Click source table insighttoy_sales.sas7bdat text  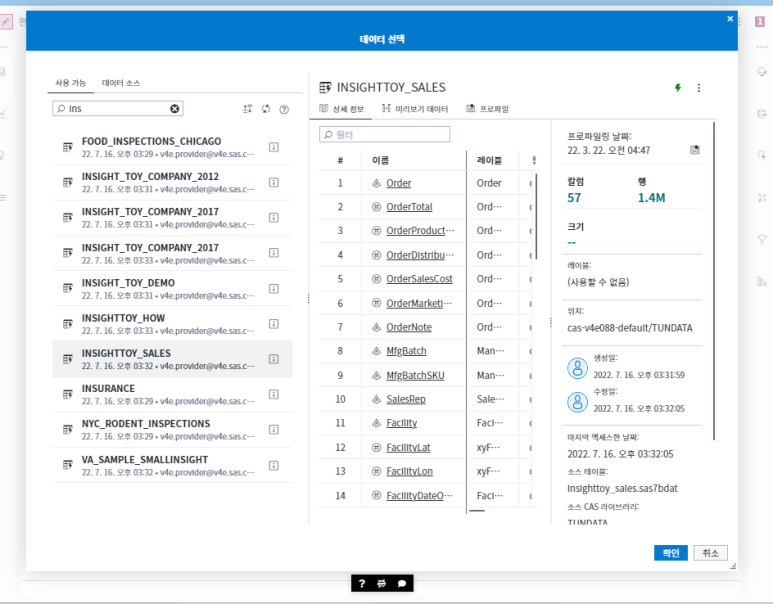[x=622, y=488]
